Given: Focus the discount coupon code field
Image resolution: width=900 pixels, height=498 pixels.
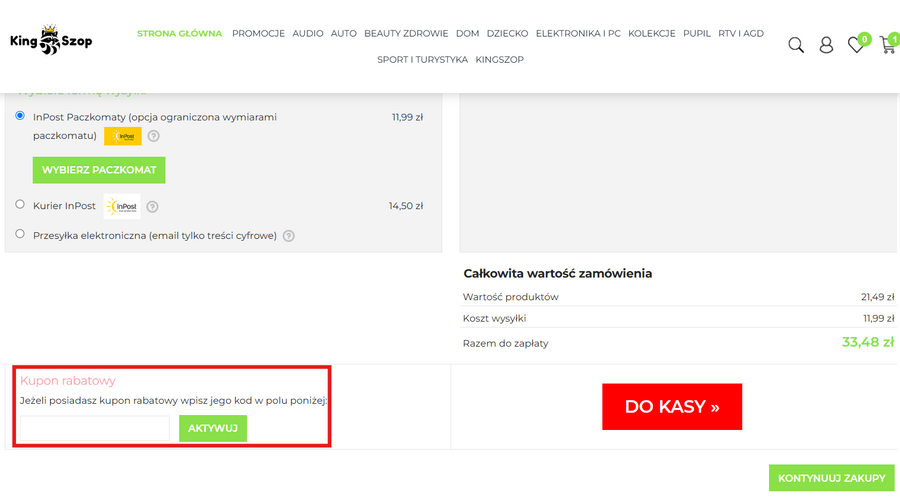Looking at the screenshot, I should [x=95, y=428].
